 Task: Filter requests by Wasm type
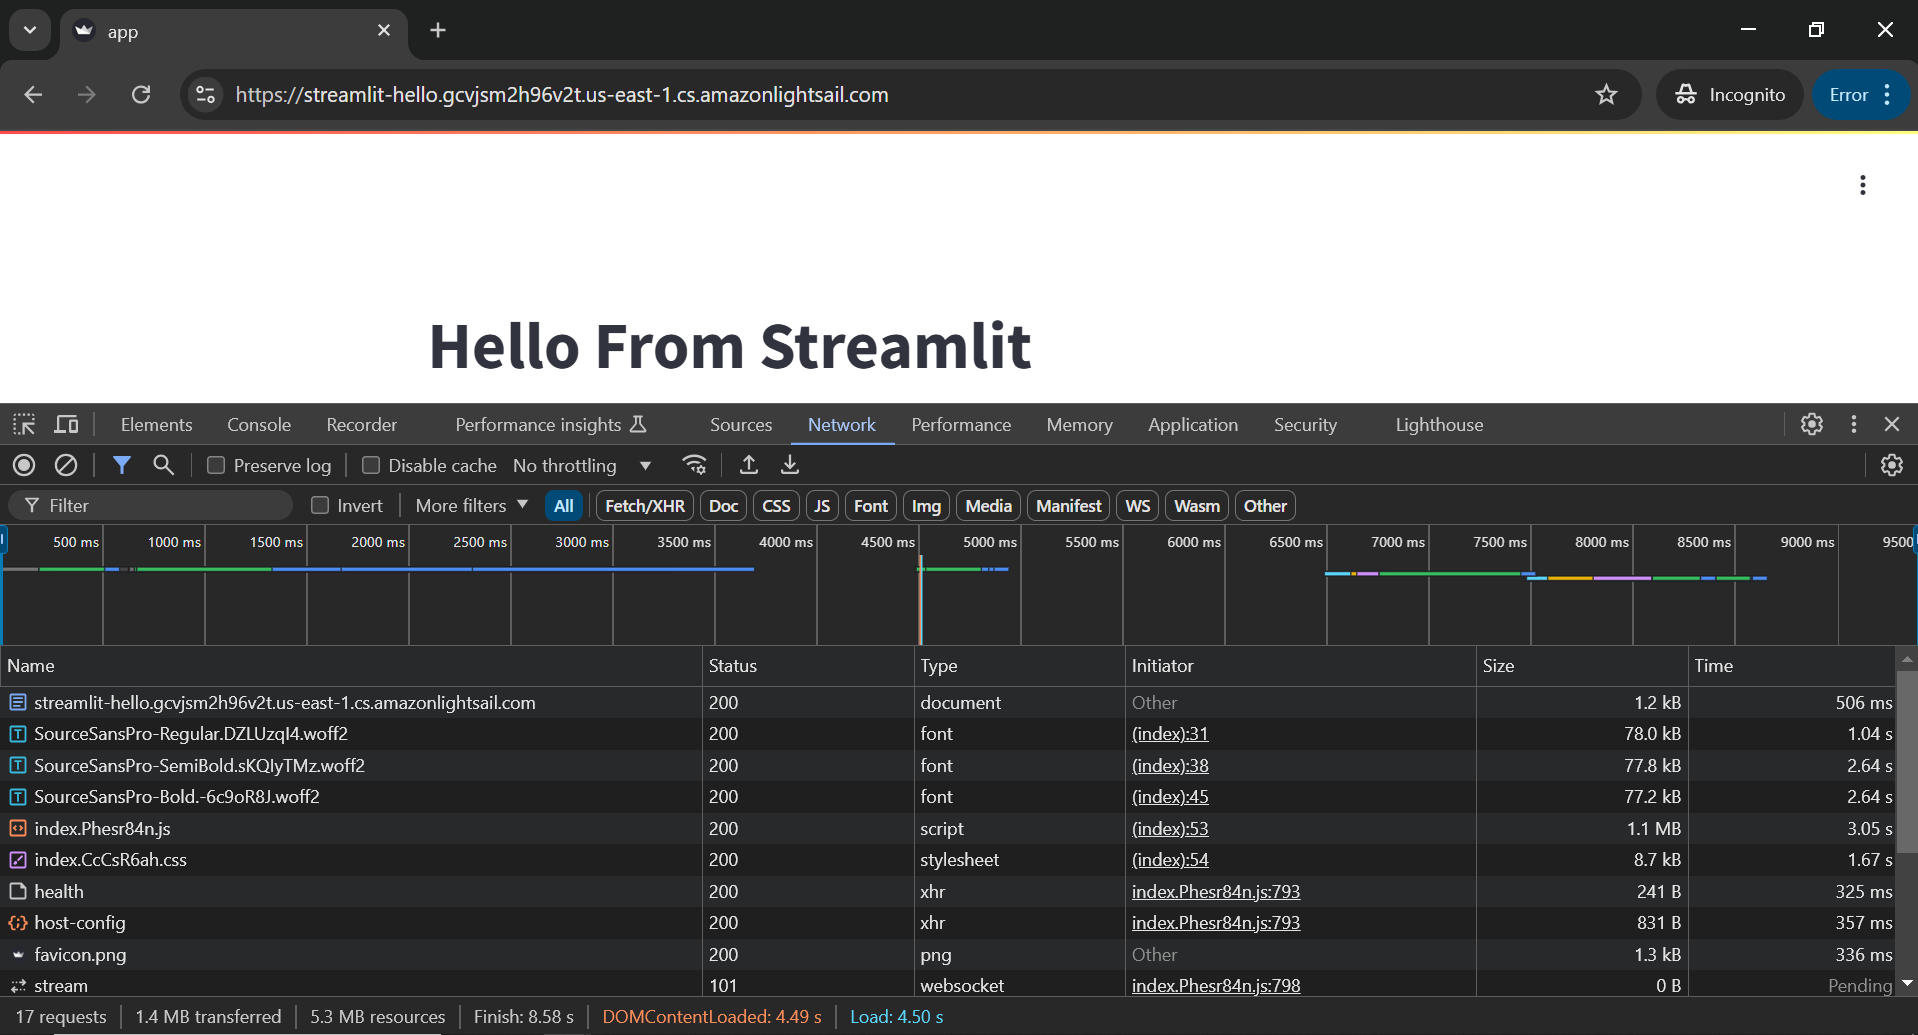(1197, 506)
